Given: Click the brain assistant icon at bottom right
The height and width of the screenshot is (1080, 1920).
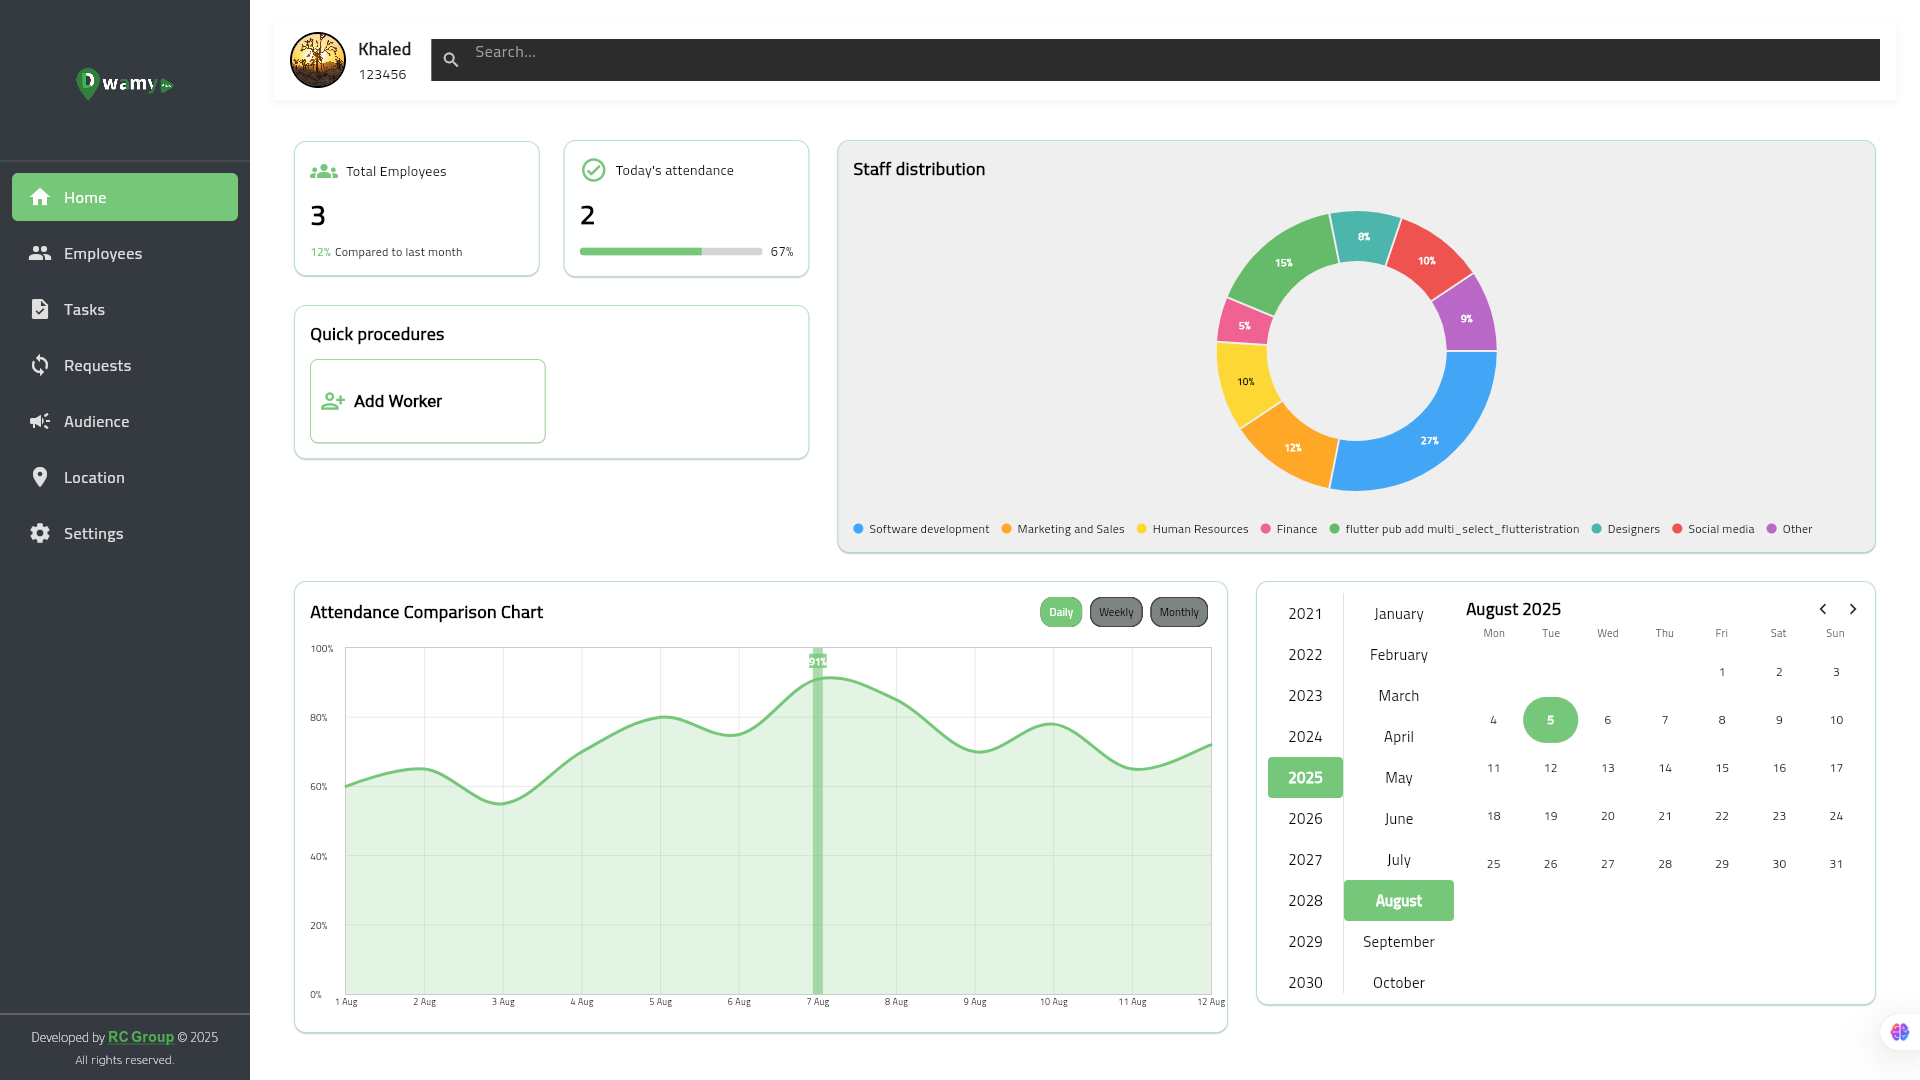Looking at the screenshot, I should coord(1899,1032).
